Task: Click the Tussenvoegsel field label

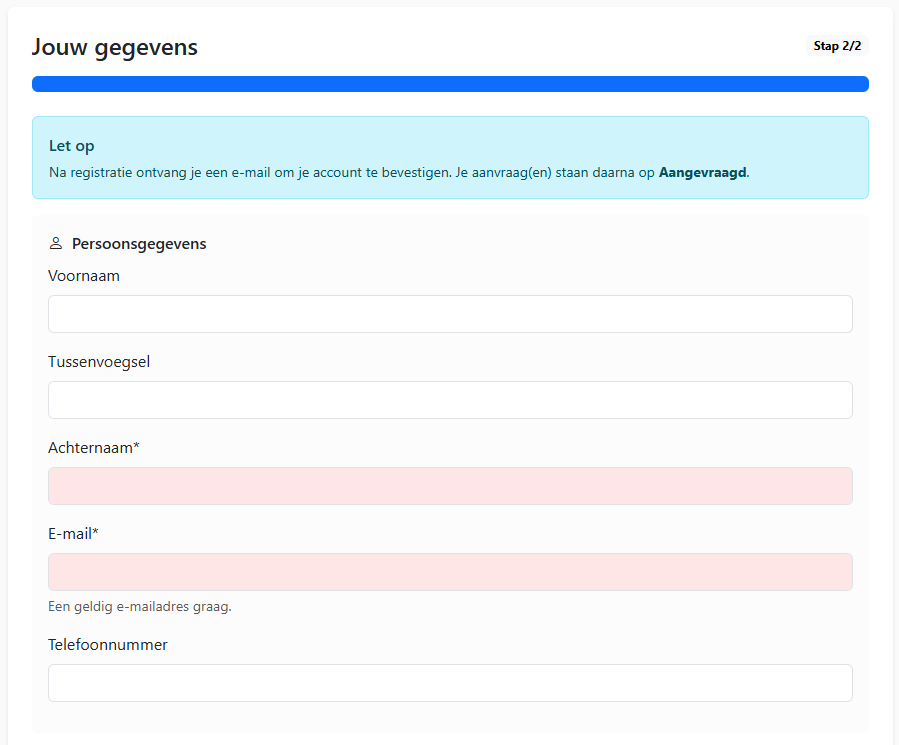Action: coord(99,362)
